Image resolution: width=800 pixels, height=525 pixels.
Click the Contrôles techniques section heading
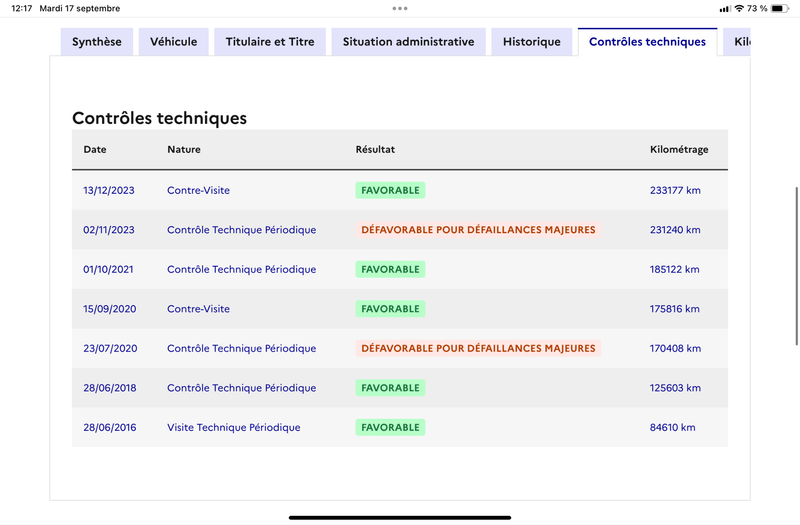[x=159, y=118]
